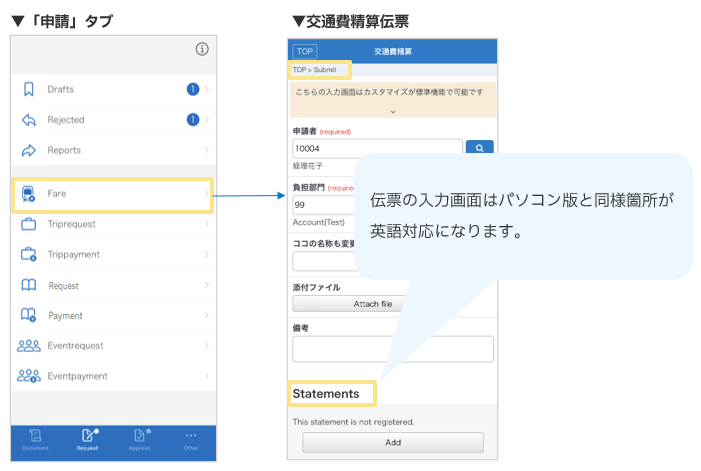Open the Eventpayment row chevron
Screen dimensions: 701x471
tap(207, 376)
